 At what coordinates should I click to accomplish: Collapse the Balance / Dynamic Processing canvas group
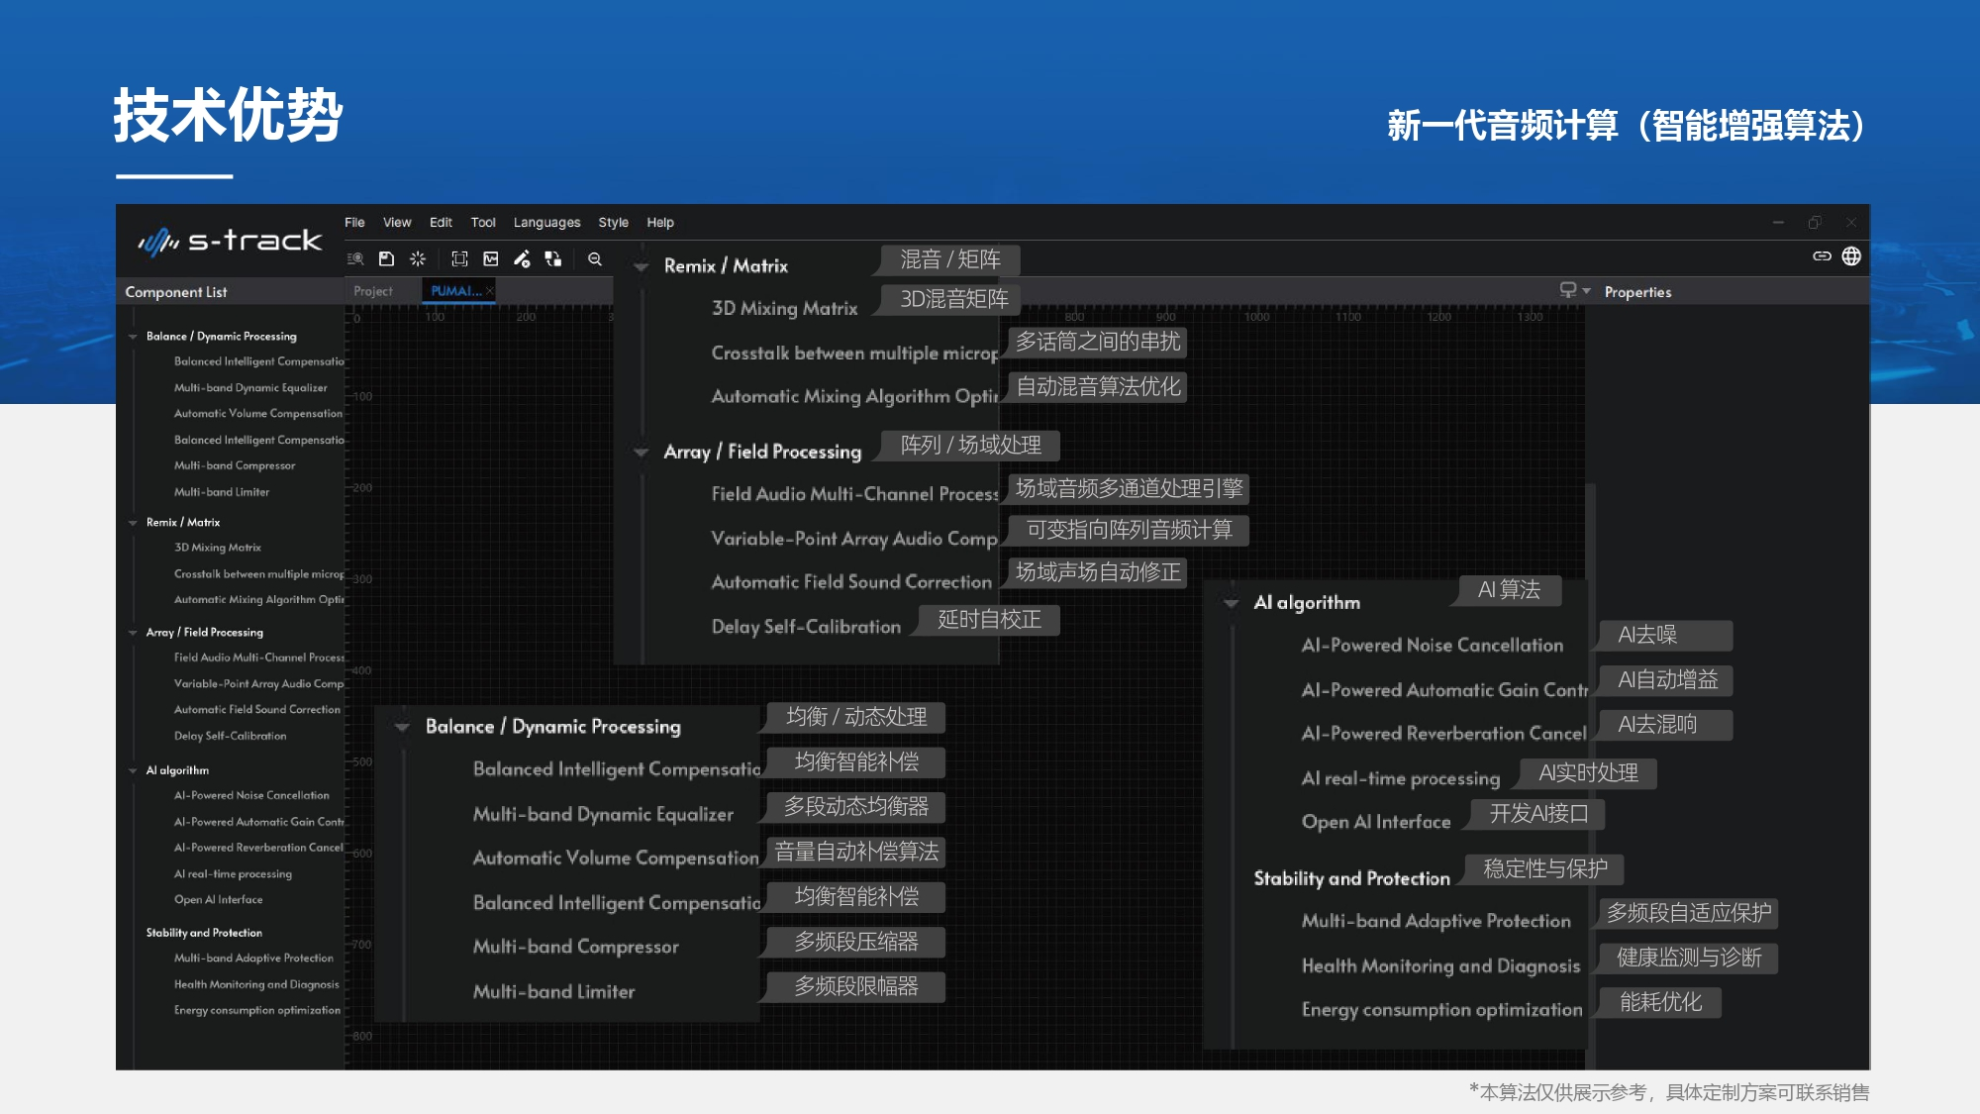coord(404,726)
